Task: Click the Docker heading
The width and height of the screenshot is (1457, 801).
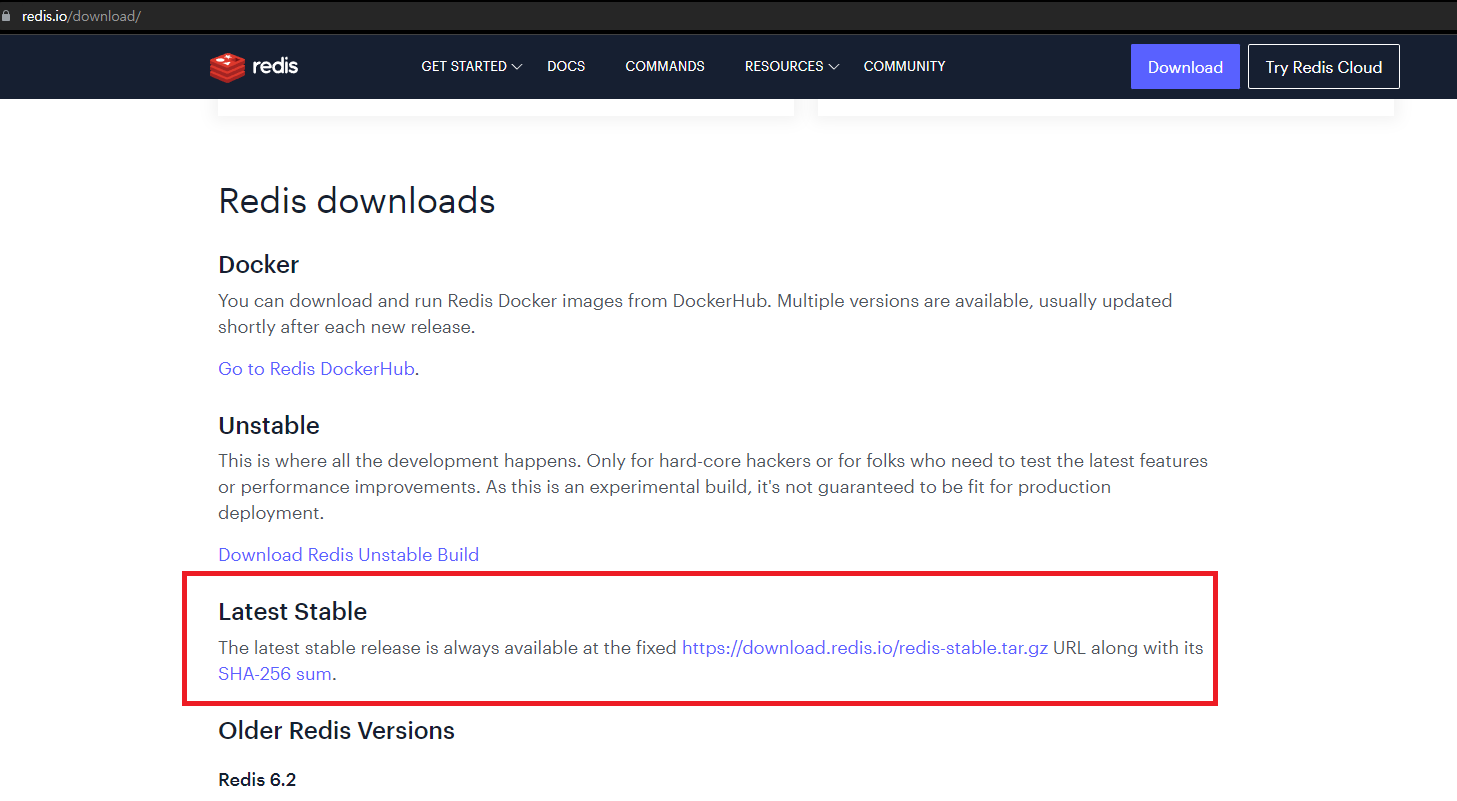Action: [258, 264]
